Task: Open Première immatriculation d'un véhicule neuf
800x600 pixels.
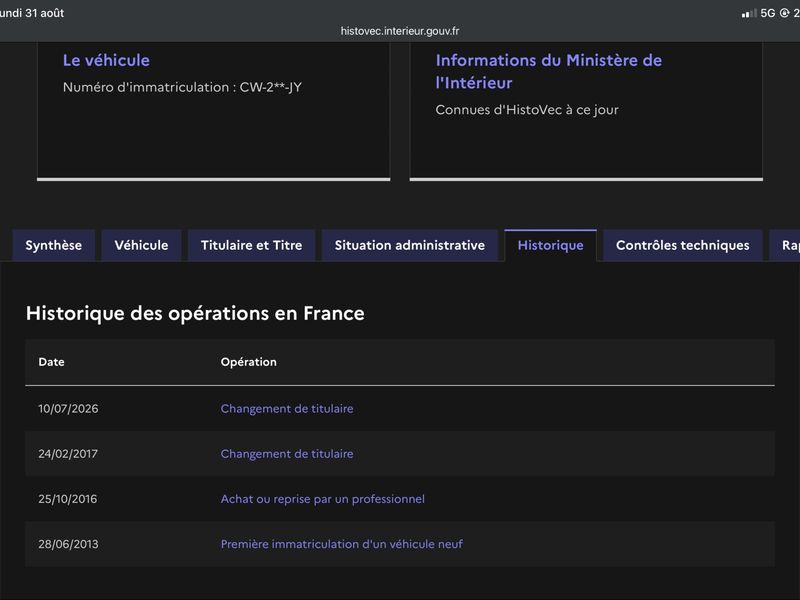Action: (x=341, y=544)
